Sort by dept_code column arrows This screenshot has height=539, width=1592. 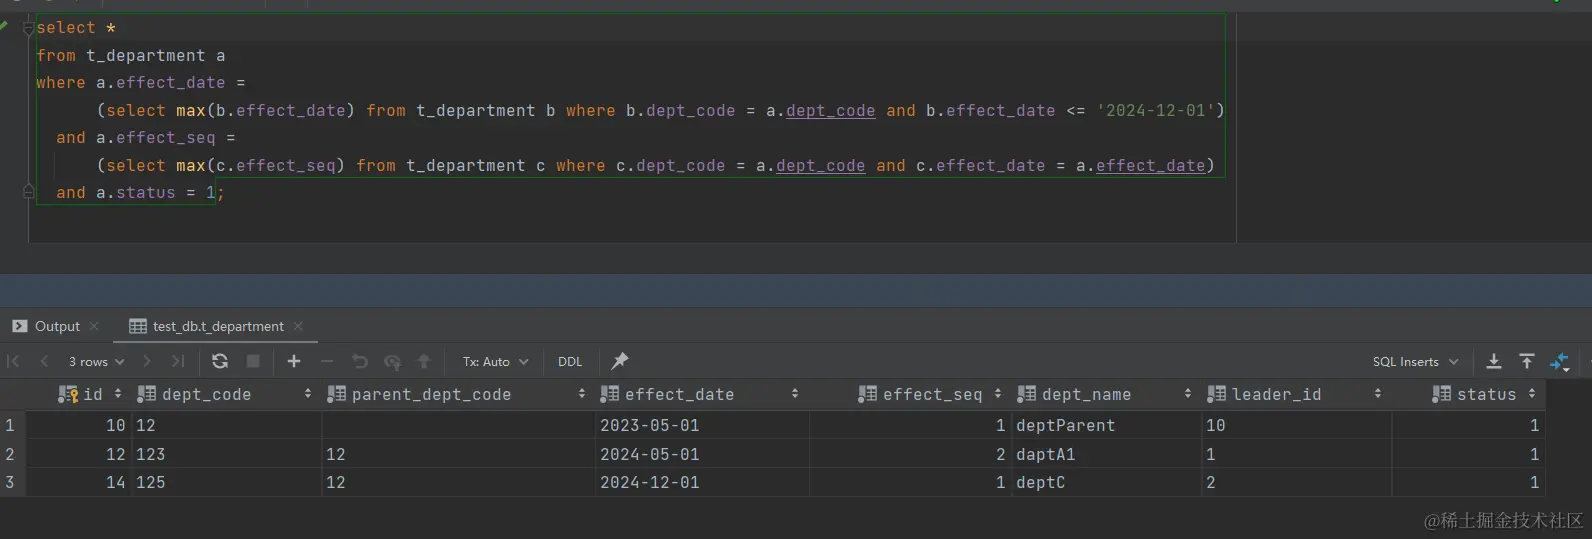307,394
